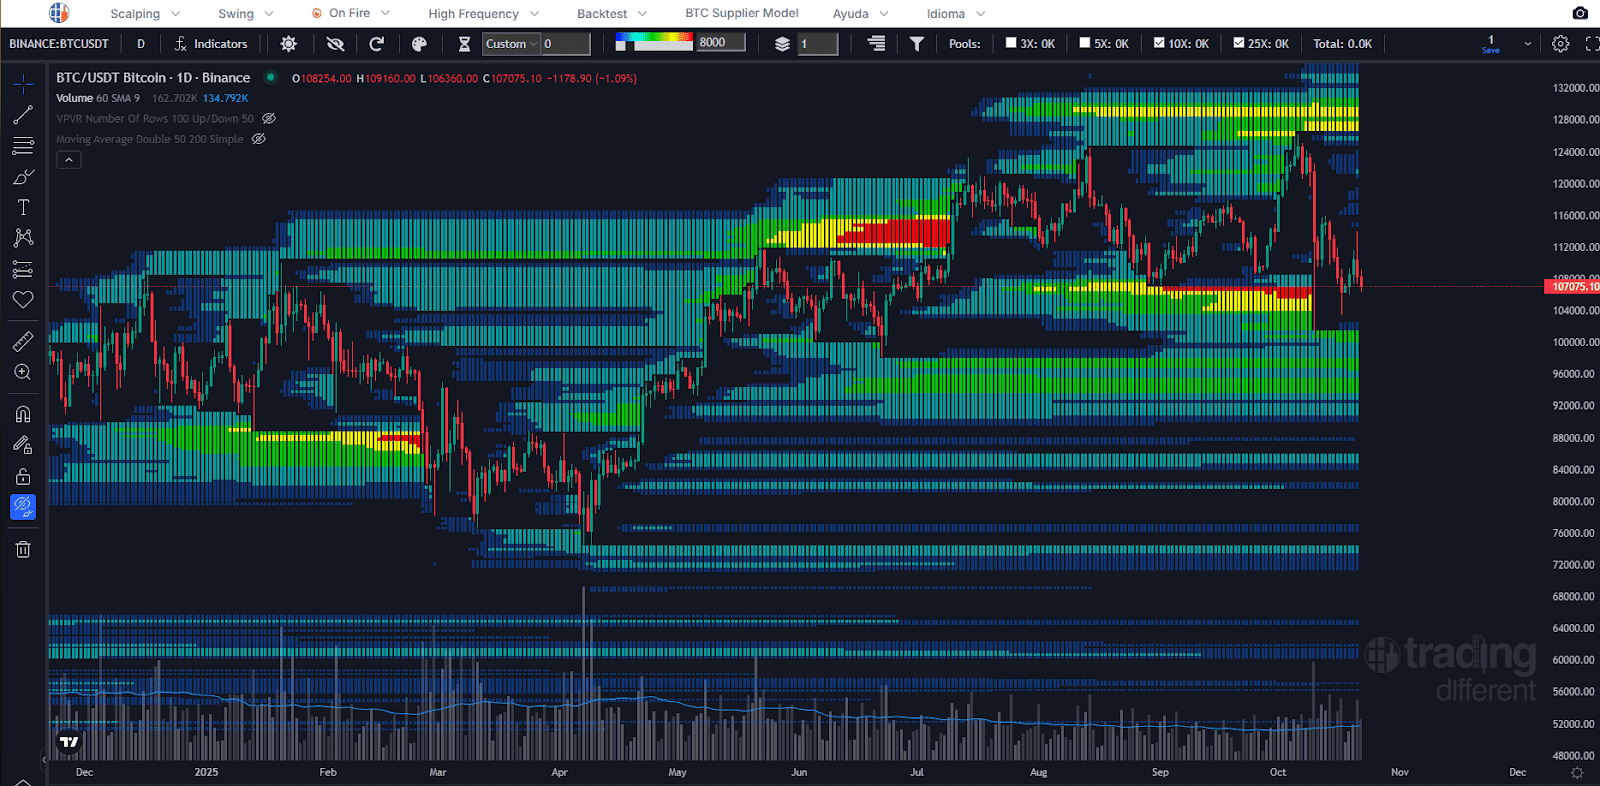
Task: Open the color palette icon
Action: click(420, 44)
